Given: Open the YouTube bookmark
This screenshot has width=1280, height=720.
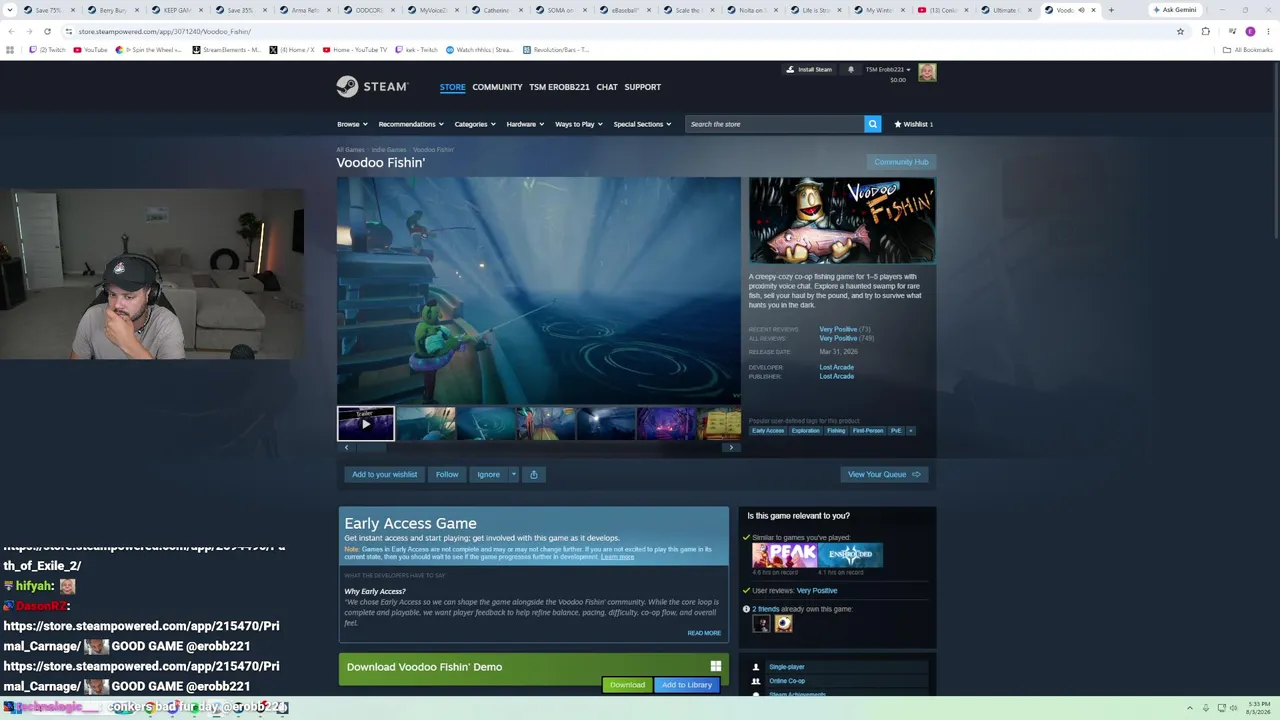Looking at the screenshot, I should coord(91,50).
